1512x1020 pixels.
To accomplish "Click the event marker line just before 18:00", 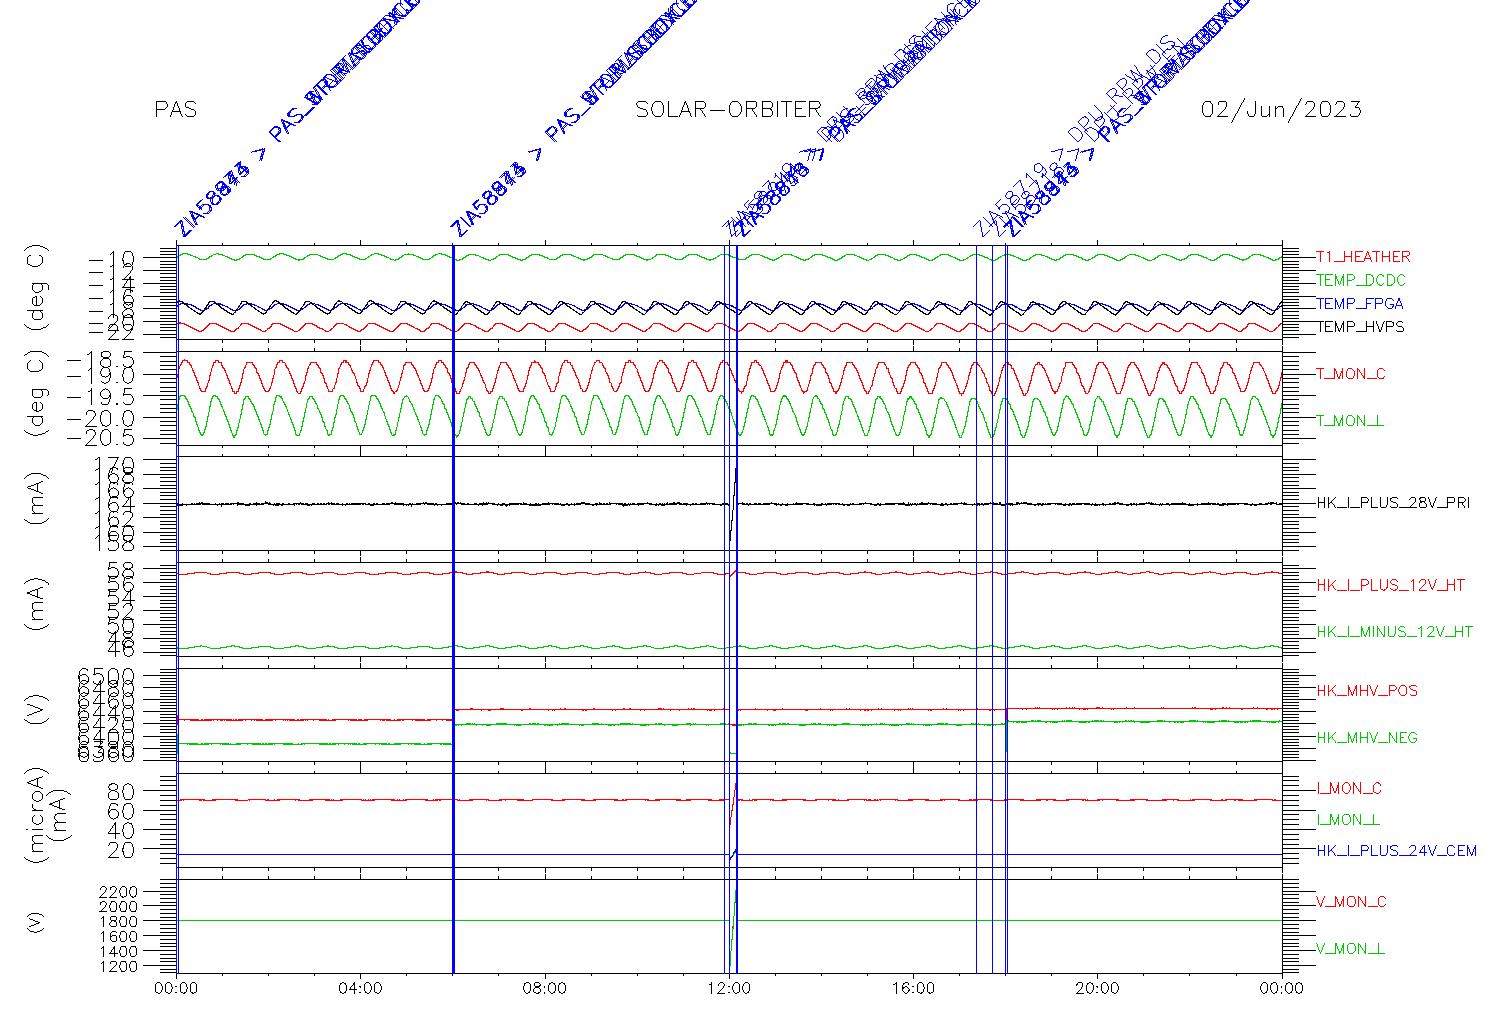I will click(992, 608).
